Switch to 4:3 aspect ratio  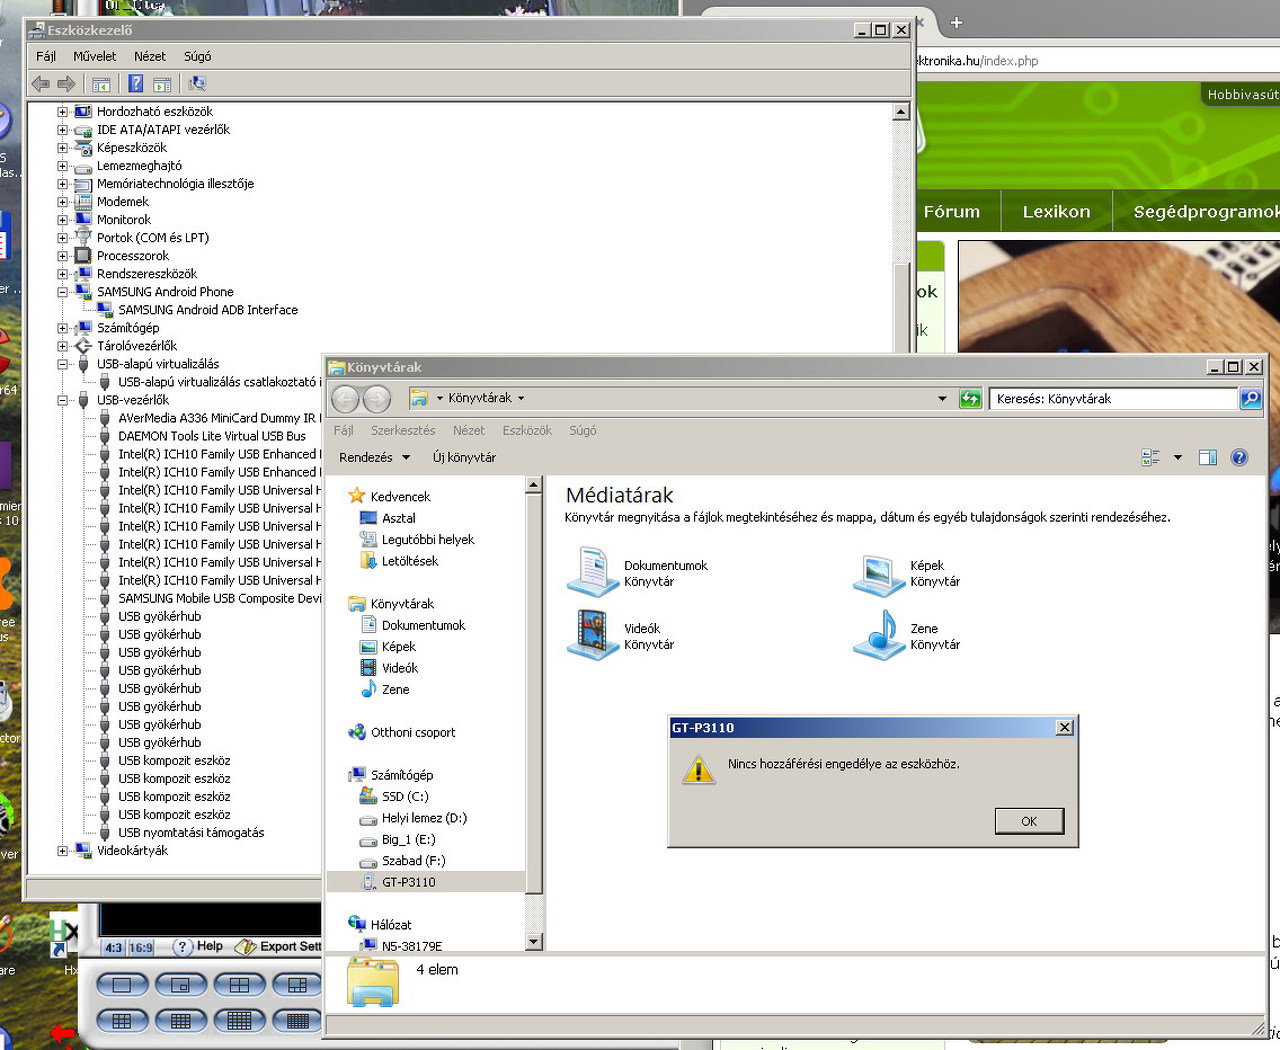click(x=113, y=947)
